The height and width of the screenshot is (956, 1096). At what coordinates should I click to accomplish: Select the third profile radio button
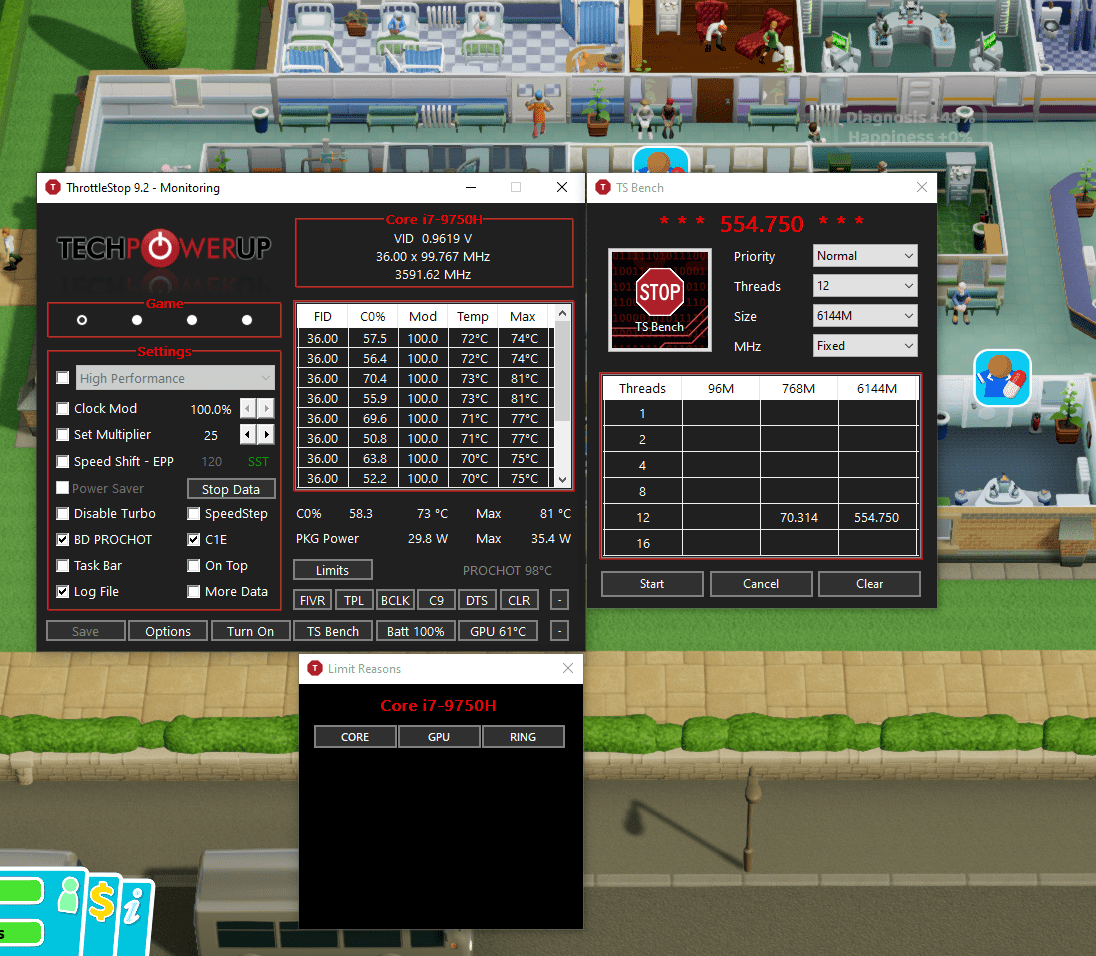[192, 319]
